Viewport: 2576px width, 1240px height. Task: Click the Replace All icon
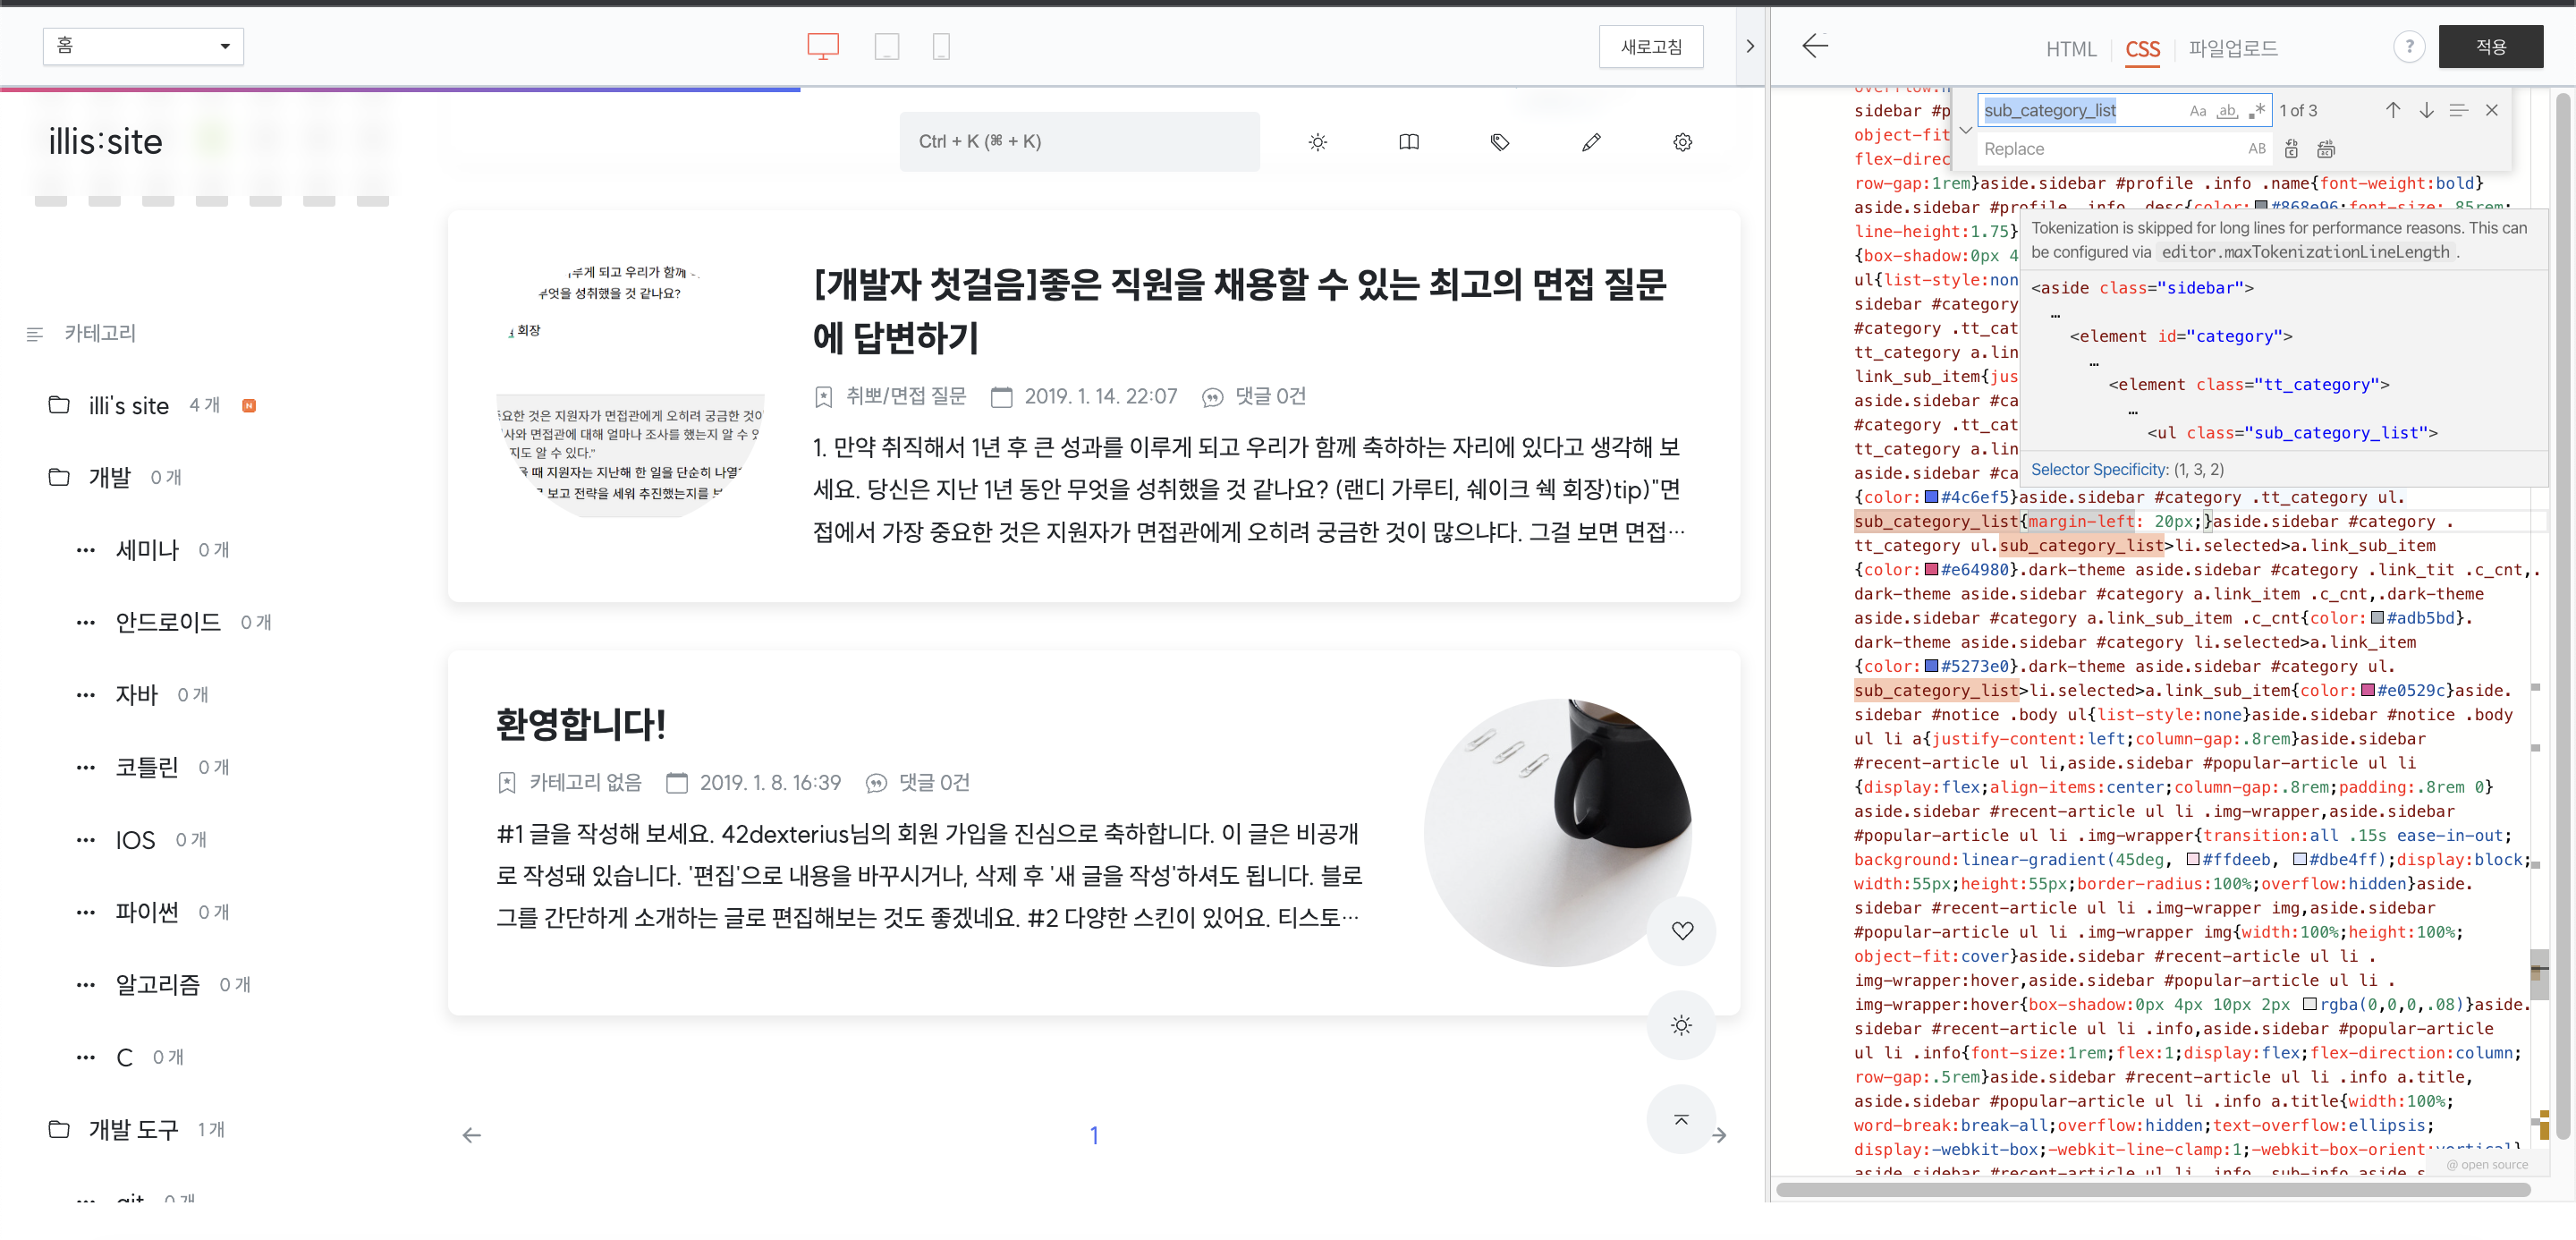pyautogui.click(x=2326, y=149)
